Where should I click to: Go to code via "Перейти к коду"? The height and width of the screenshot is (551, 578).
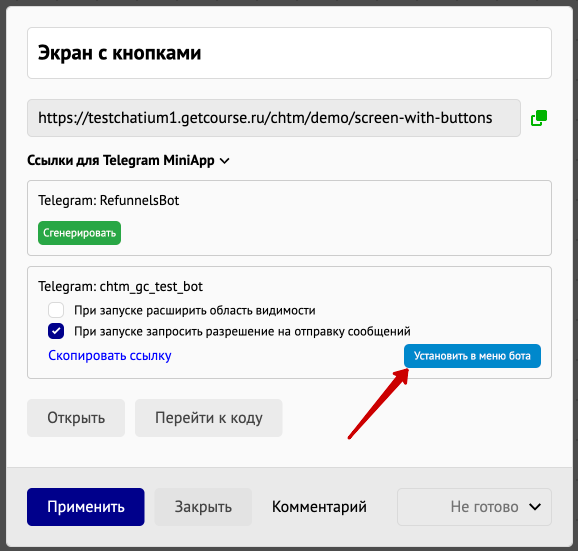pos(209,418)
